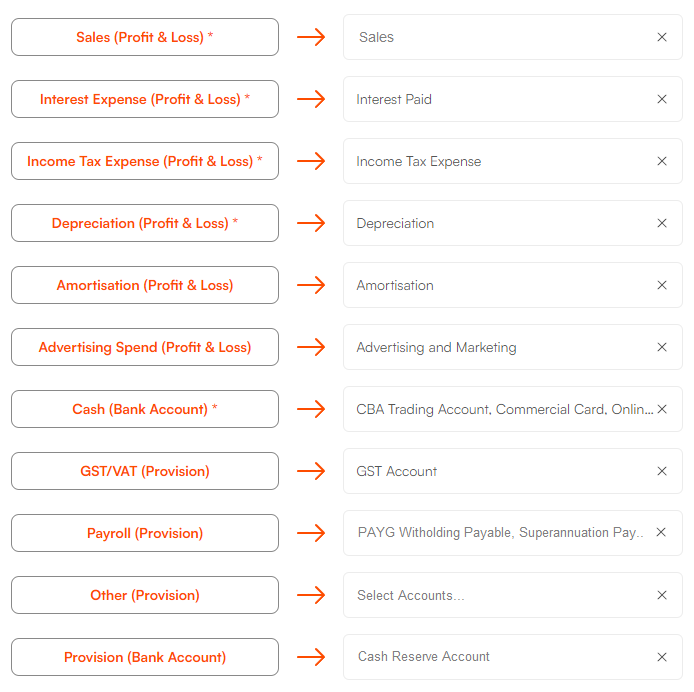The image size is (694, 692).
Task: Clear the Sales account mapping with X
Action: coord(662,37)
